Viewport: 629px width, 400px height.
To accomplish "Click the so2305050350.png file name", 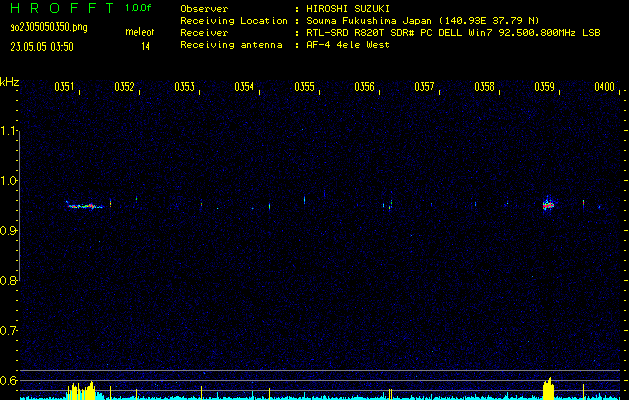I will [x=46, y=27].
